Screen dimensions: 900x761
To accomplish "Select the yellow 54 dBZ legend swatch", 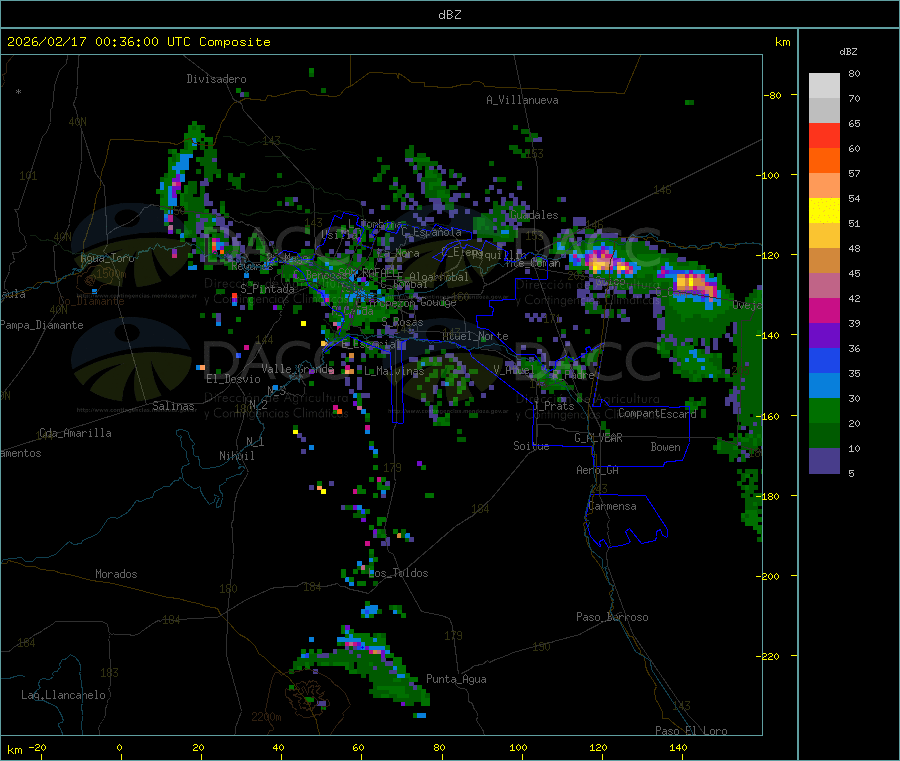I will click(824, 211).
